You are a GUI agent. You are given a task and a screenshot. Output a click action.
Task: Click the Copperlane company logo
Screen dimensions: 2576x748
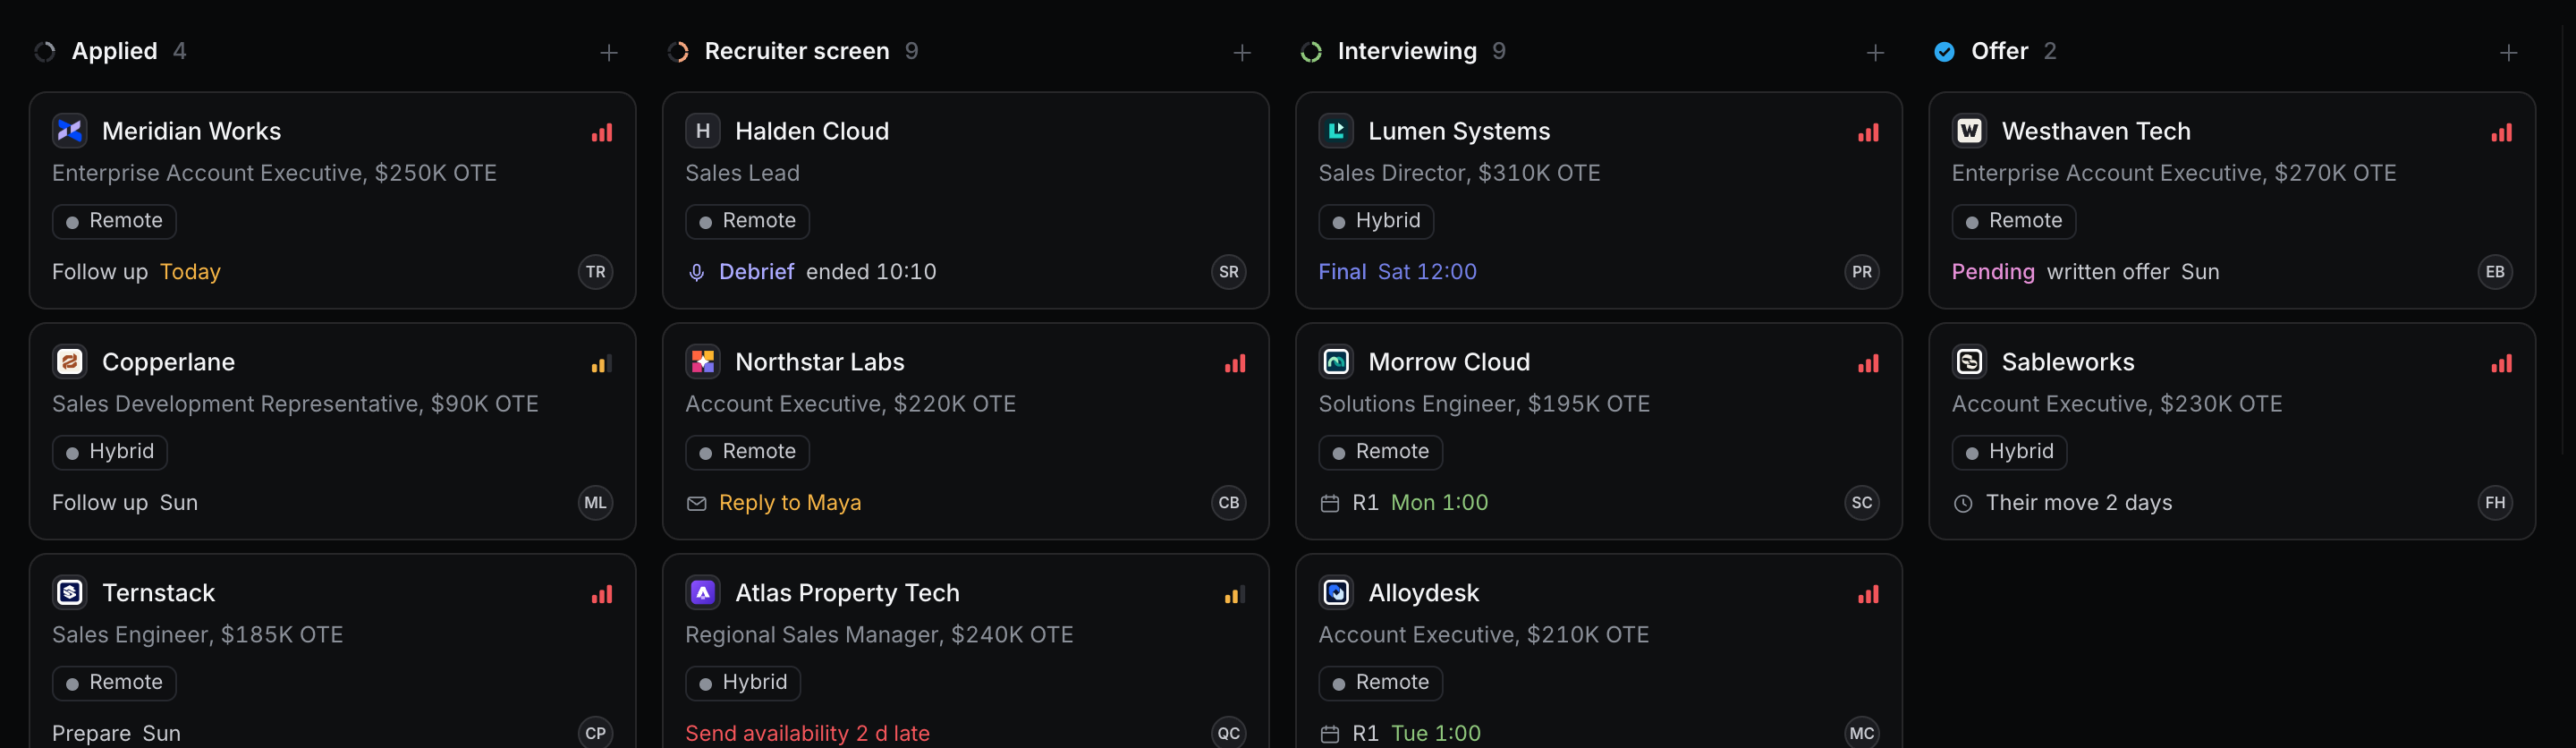(x=70, y=362)
